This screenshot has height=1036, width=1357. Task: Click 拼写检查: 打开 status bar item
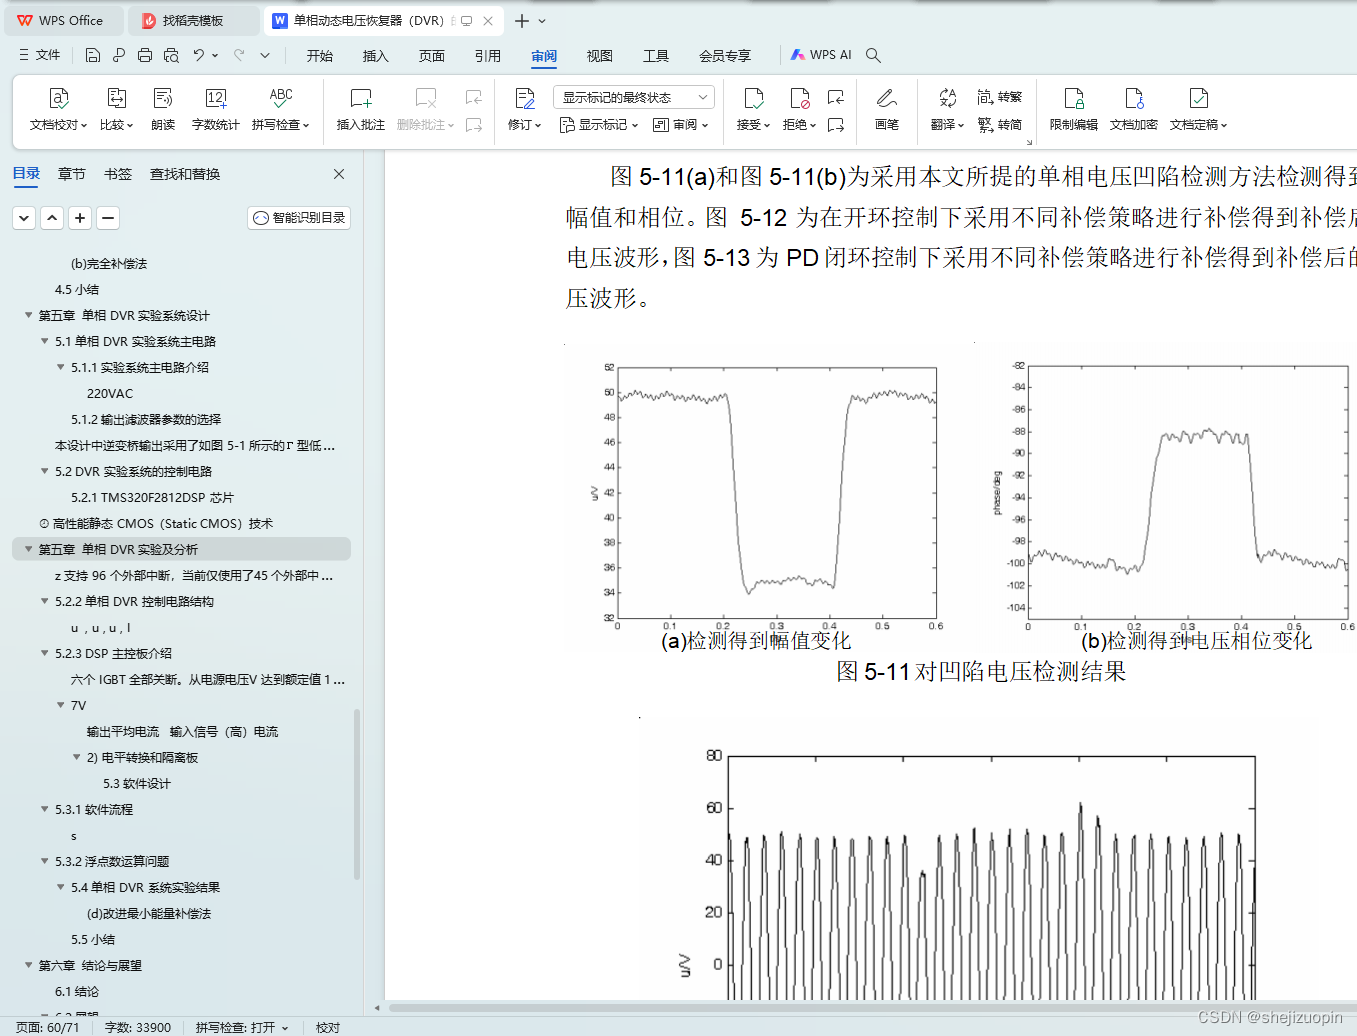click(241, 1027)
